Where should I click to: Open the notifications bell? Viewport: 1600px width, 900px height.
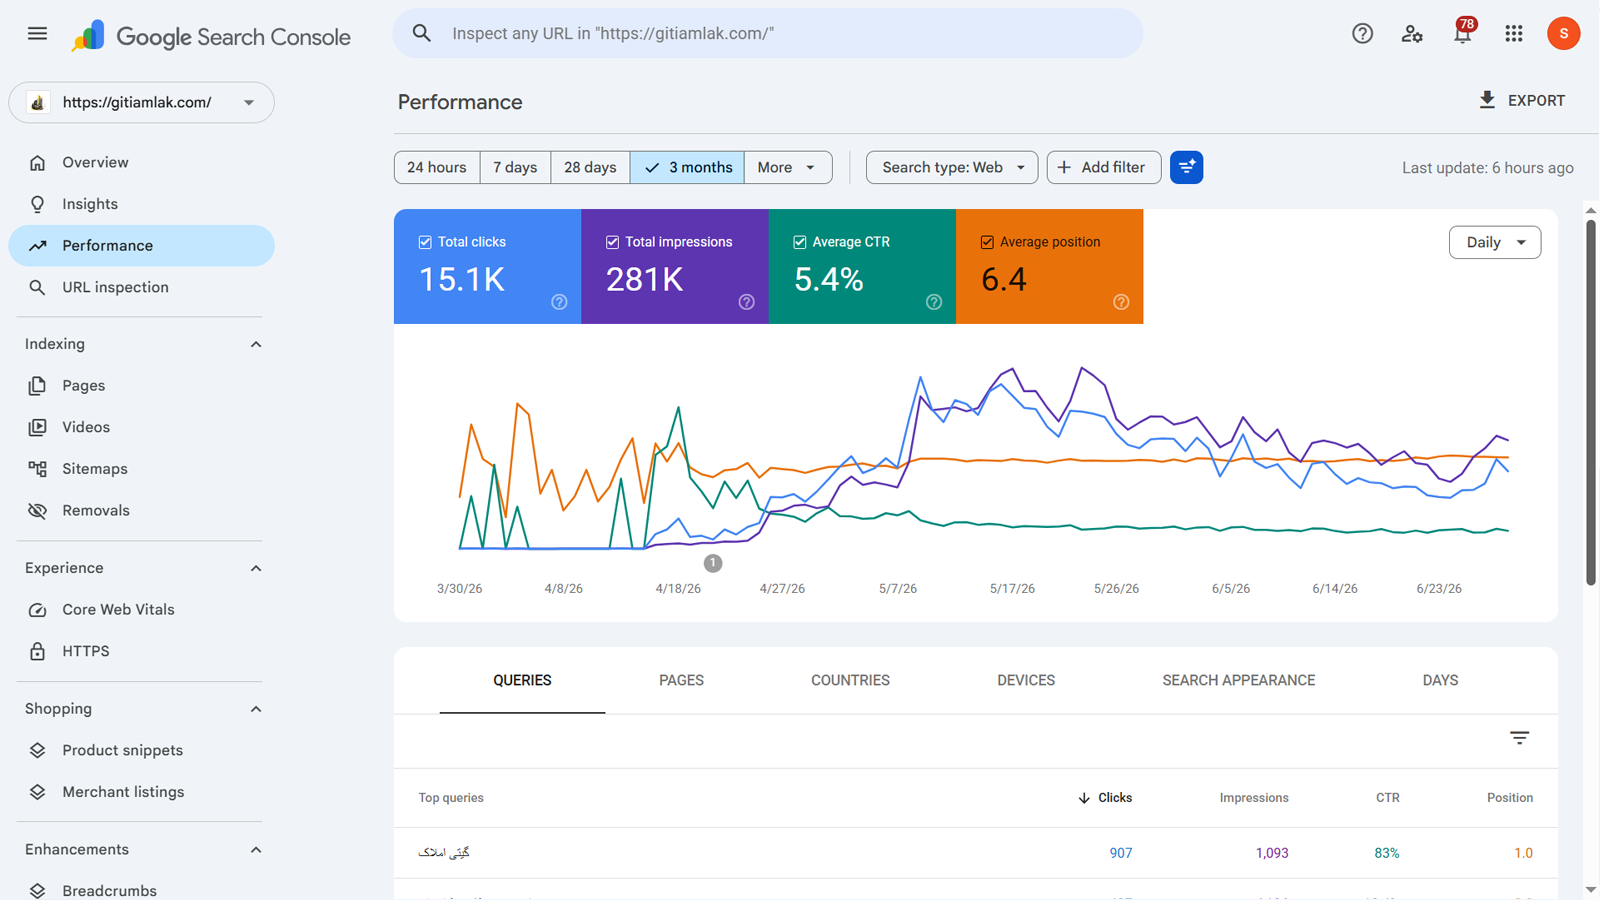pyautogui.click(x=1463, y=33)
